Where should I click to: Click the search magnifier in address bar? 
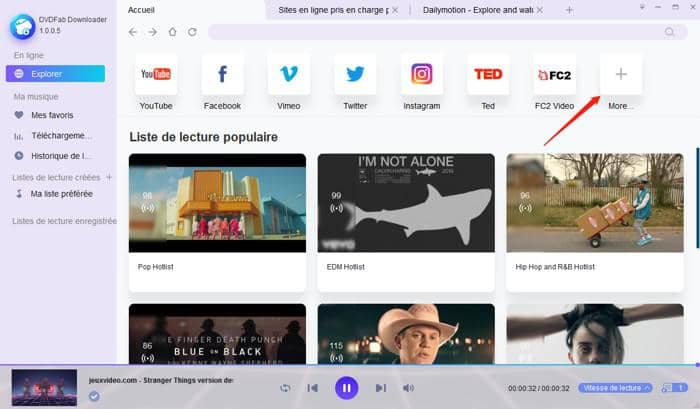coord(669,32)
